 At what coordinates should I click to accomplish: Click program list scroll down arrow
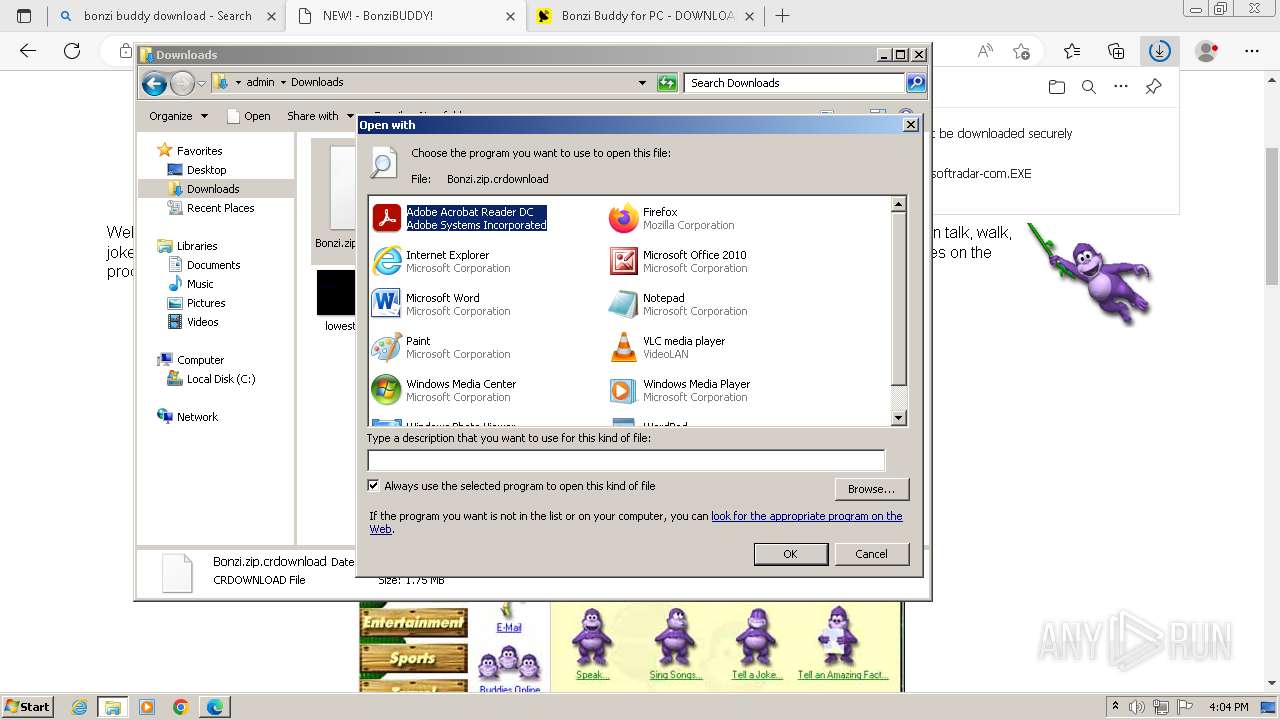coord(898,418)
